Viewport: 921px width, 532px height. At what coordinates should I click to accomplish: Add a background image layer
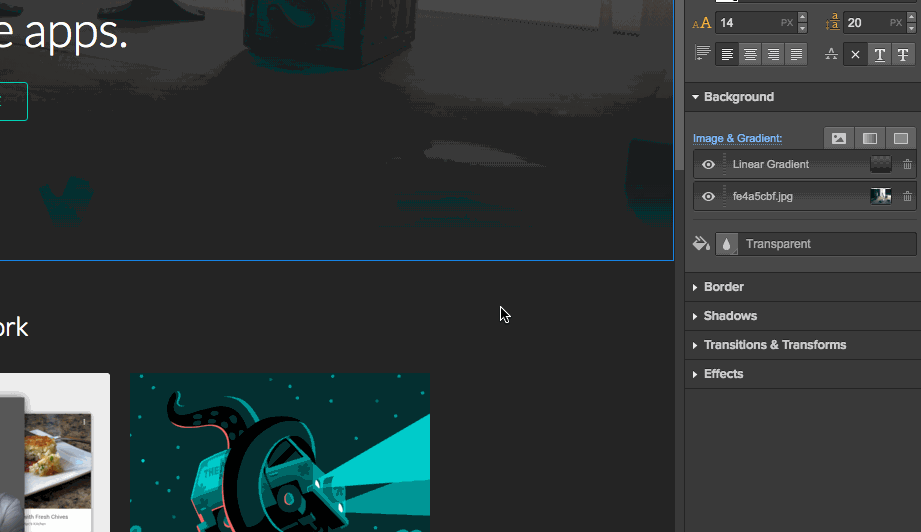tap(839, 138)
